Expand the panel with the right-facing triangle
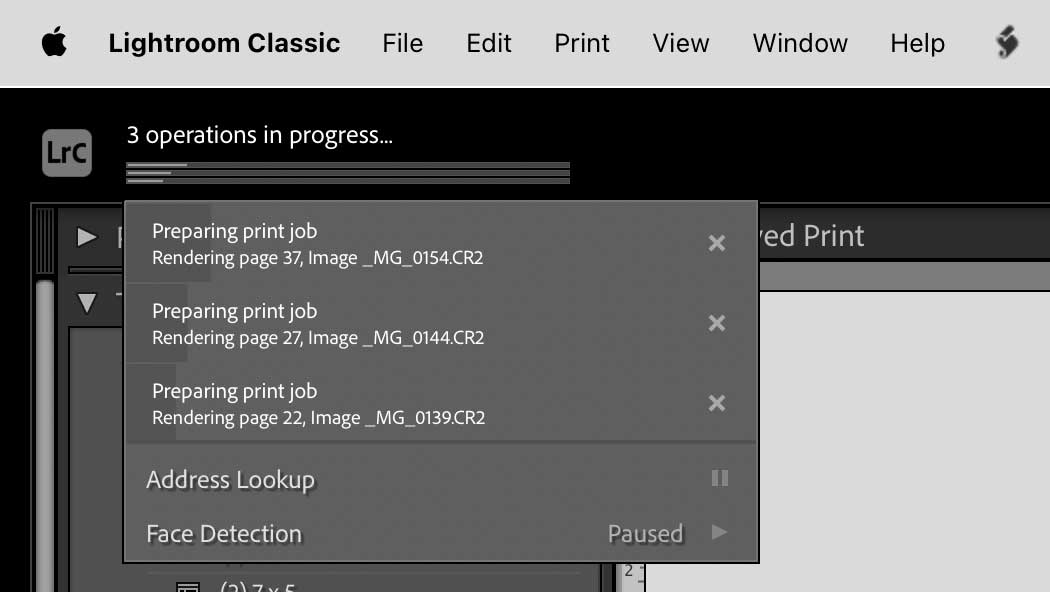Viewport: 1050px width, 592px height. pos(87,237)
